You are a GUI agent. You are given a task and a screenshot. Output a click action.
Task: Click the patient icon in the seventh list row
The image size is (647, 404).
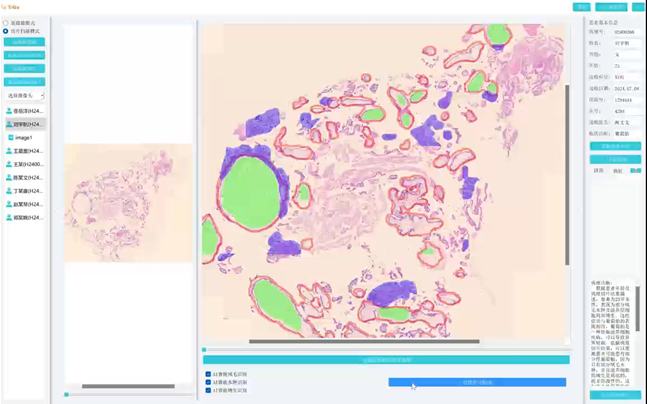9,191
